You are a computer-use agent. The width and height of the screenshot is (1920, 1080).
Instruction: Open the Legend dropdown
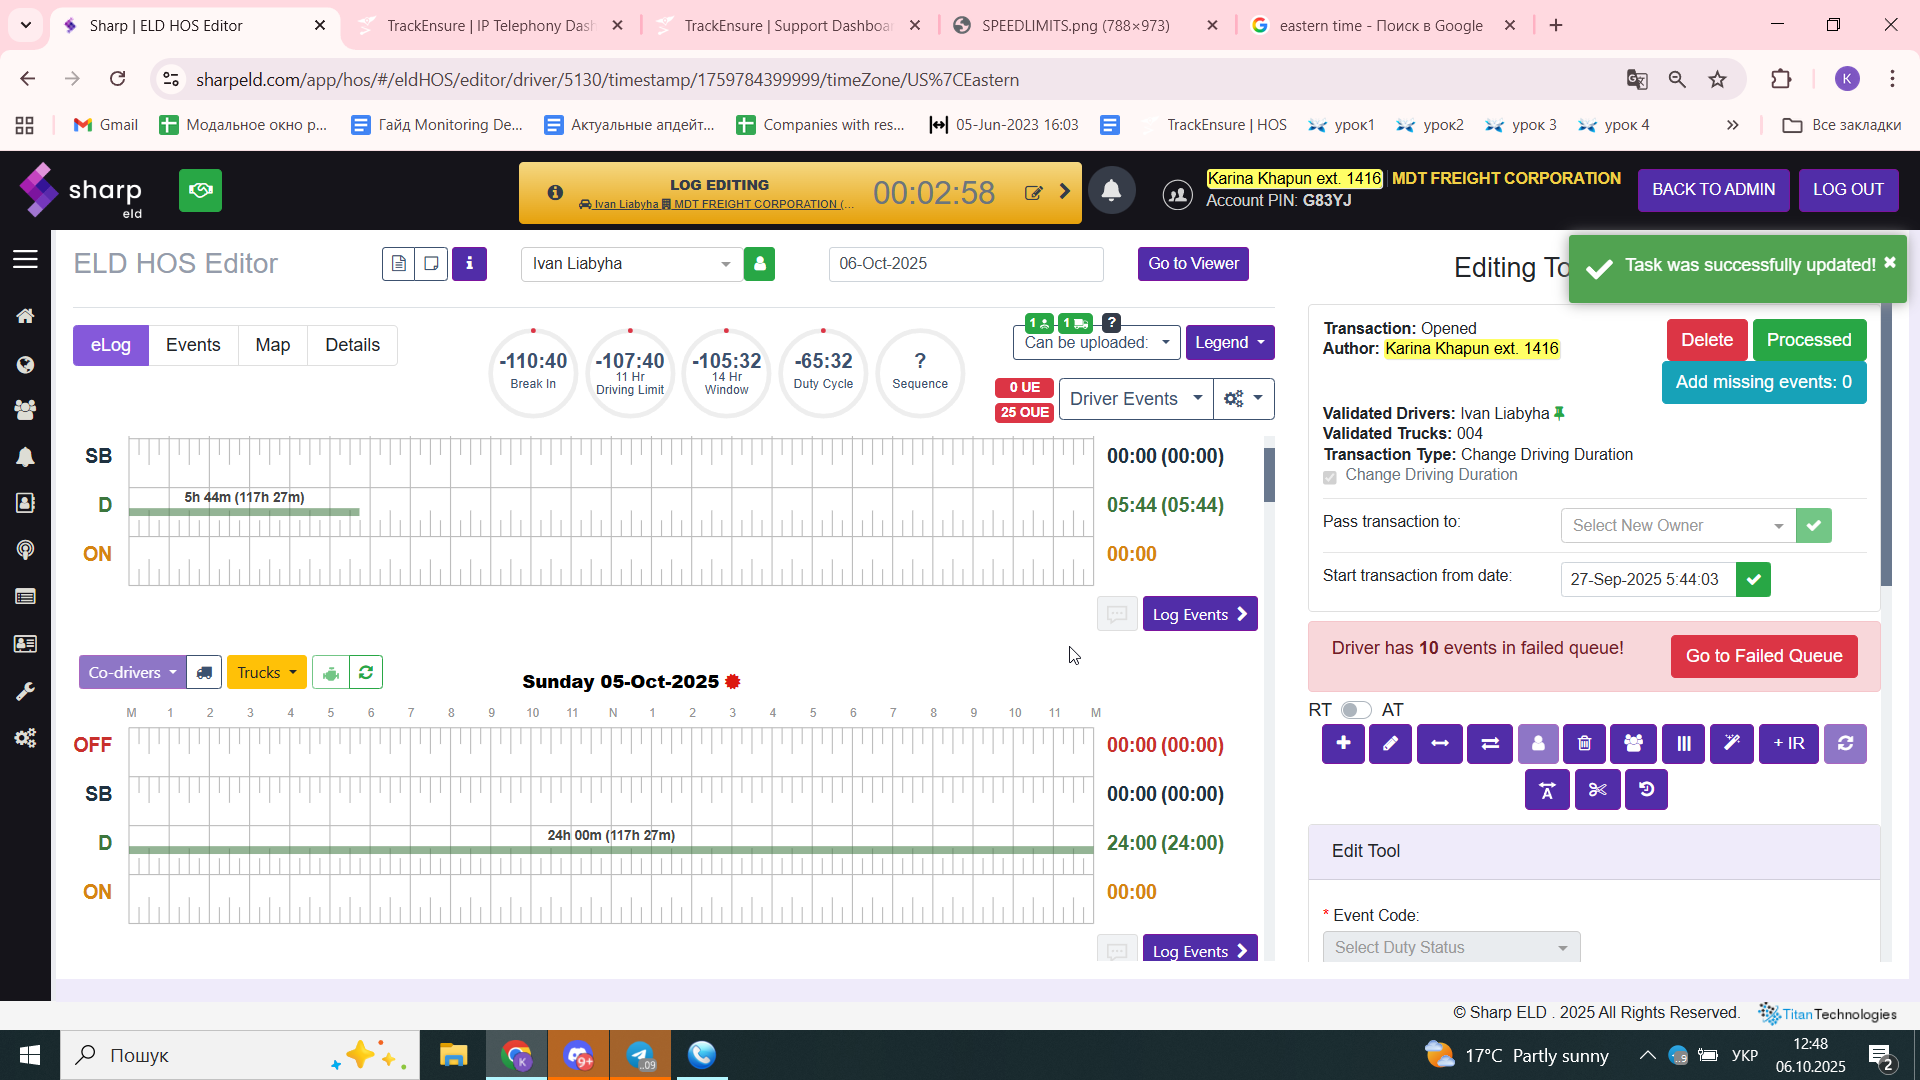point(1229,343)
